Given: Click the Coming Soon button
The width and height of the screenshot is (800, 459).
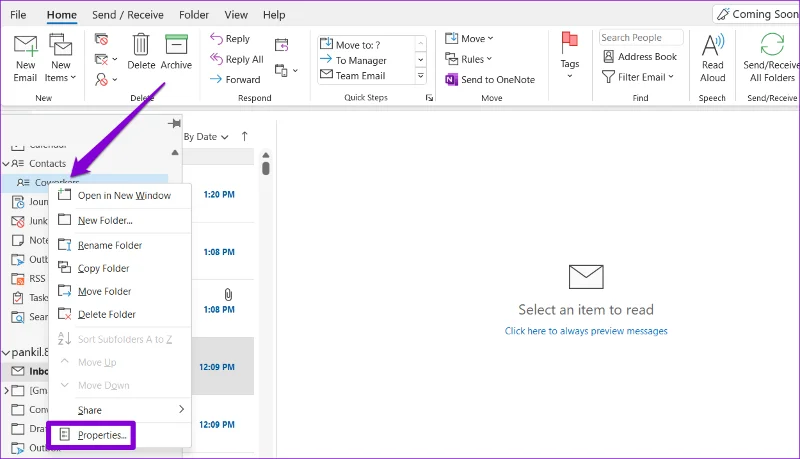Looking at the screenshot, I should click(757, 14).
